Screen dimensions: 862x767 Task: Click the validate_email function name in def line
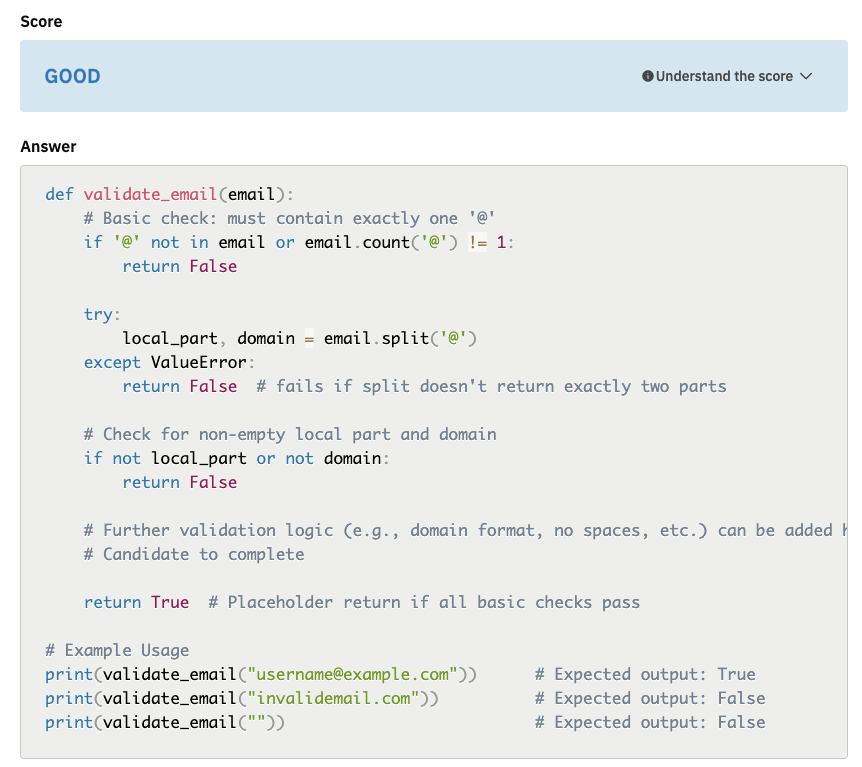151,194
